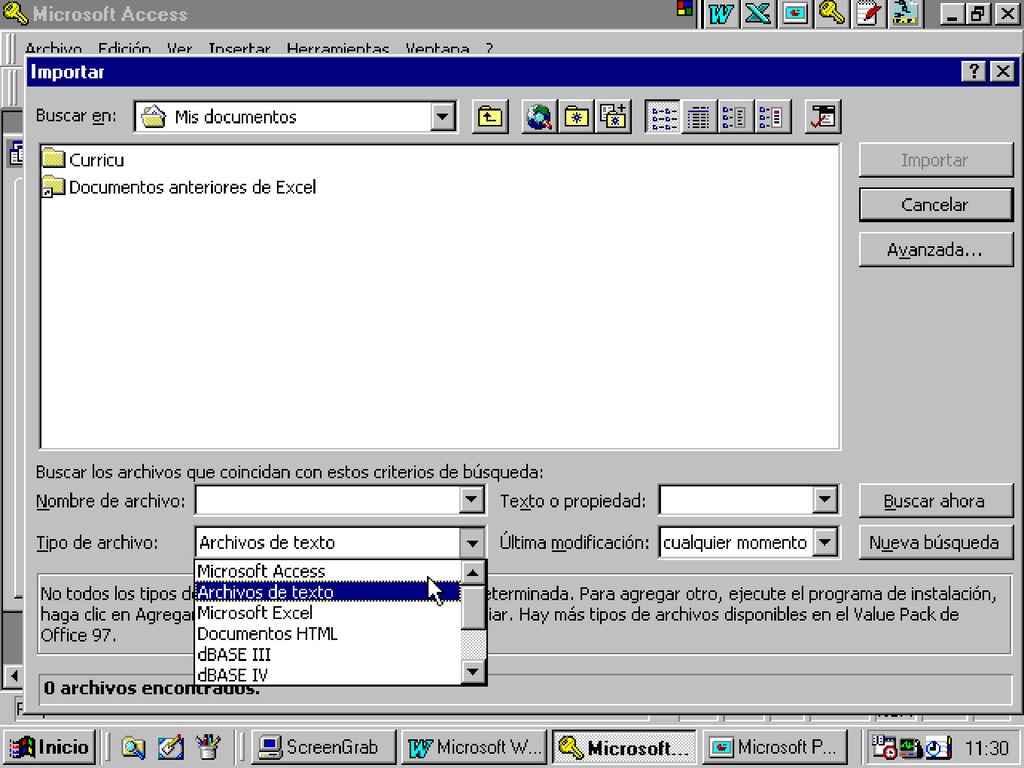
Task: Click the file type list scrollbar thumb
Action: pos(472,607)
